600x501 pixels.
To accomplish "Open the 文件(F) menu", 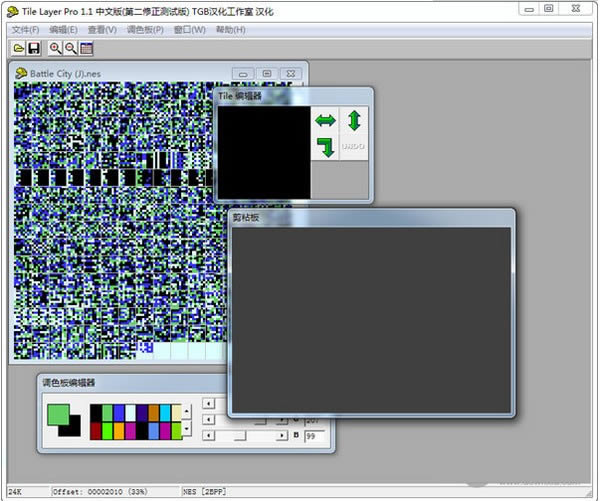I will click(25, 30).
